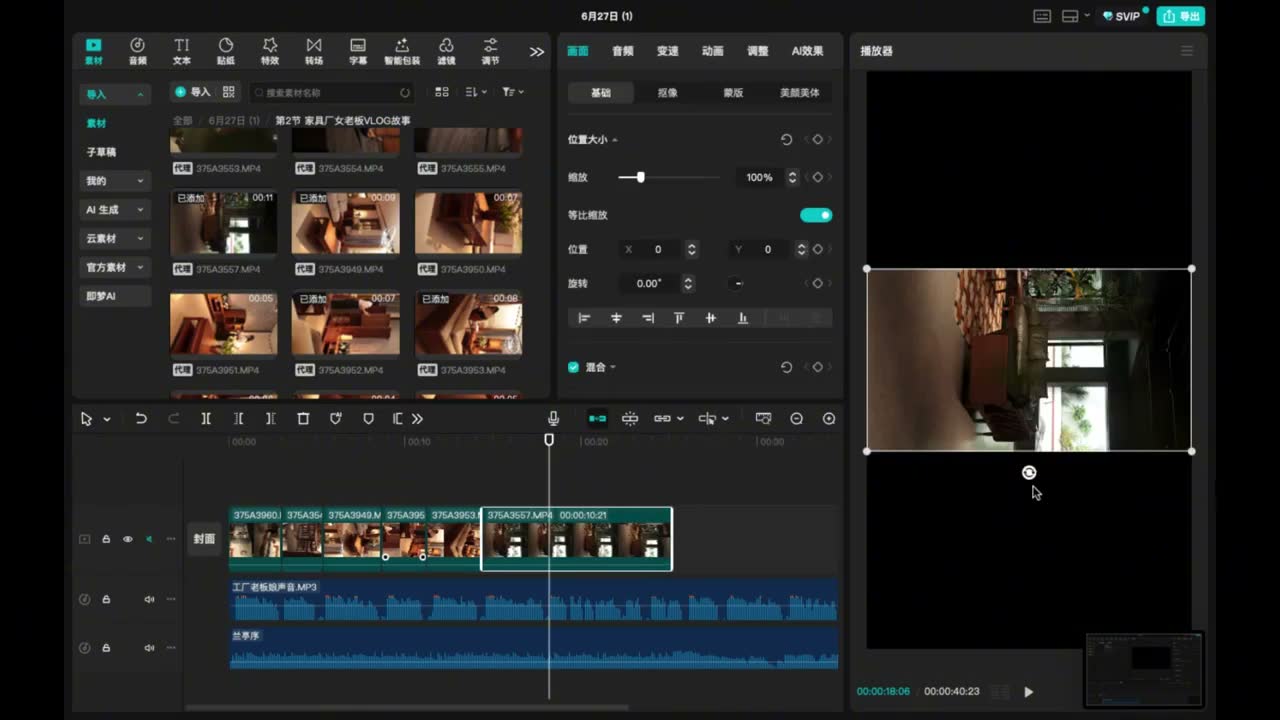This screenshot has width=1280, height=720.
Task: Click the 缩放 scale slider handle
Action: click(640, 177)
